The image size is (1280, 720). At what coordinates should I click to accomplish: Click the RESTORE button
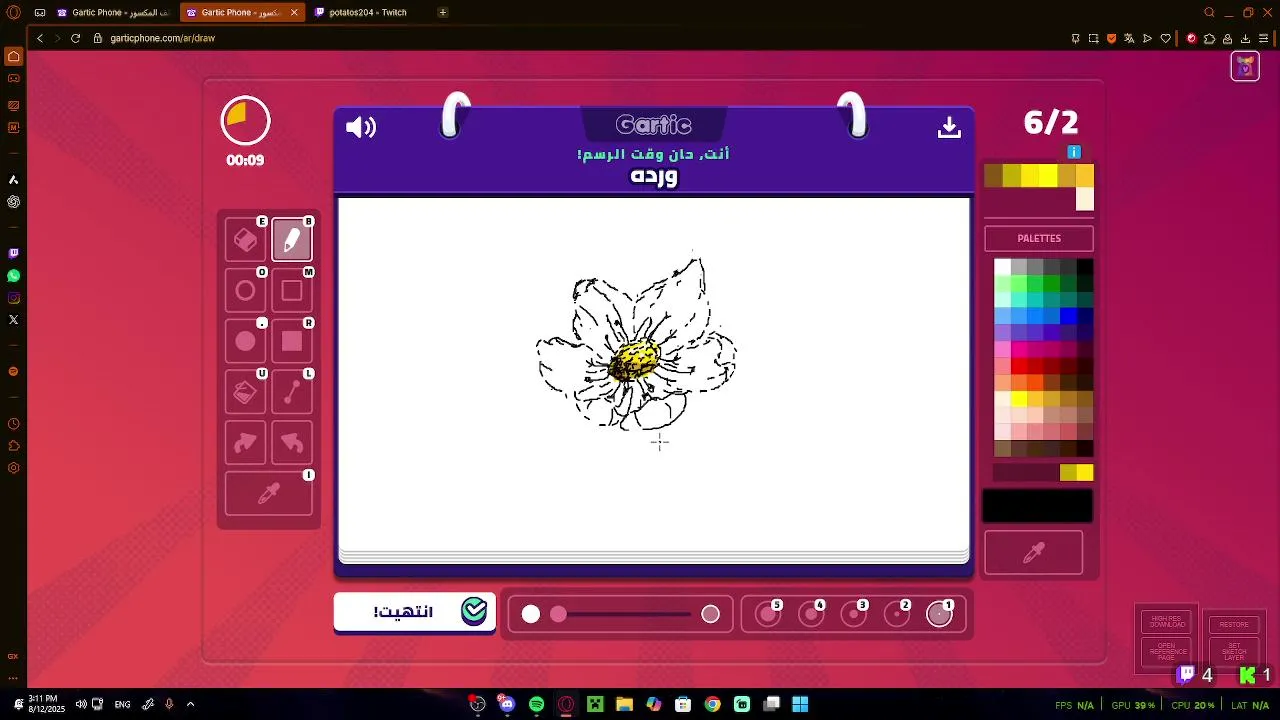(x=1234, y=624)
